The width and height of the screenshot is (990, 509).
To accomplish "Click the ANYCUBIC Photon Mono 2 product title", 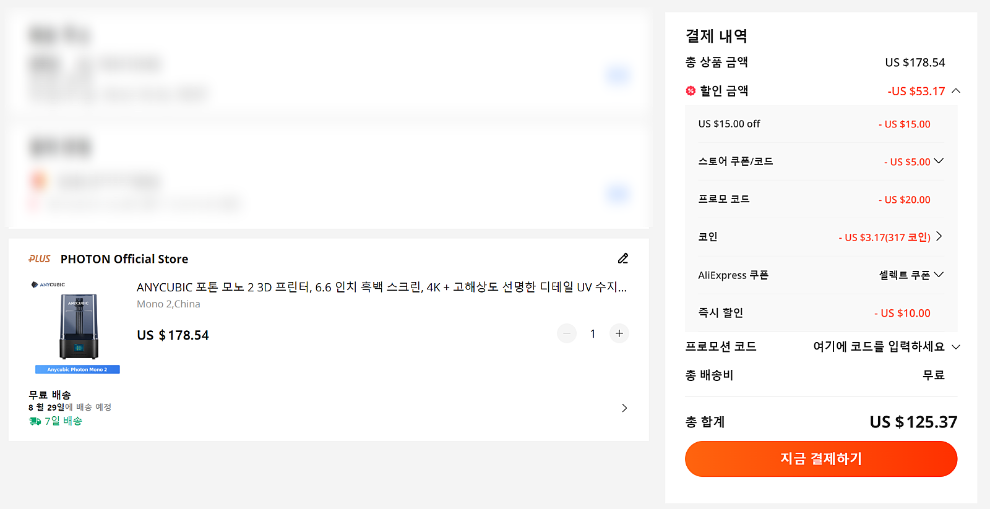I will point(381,287).
